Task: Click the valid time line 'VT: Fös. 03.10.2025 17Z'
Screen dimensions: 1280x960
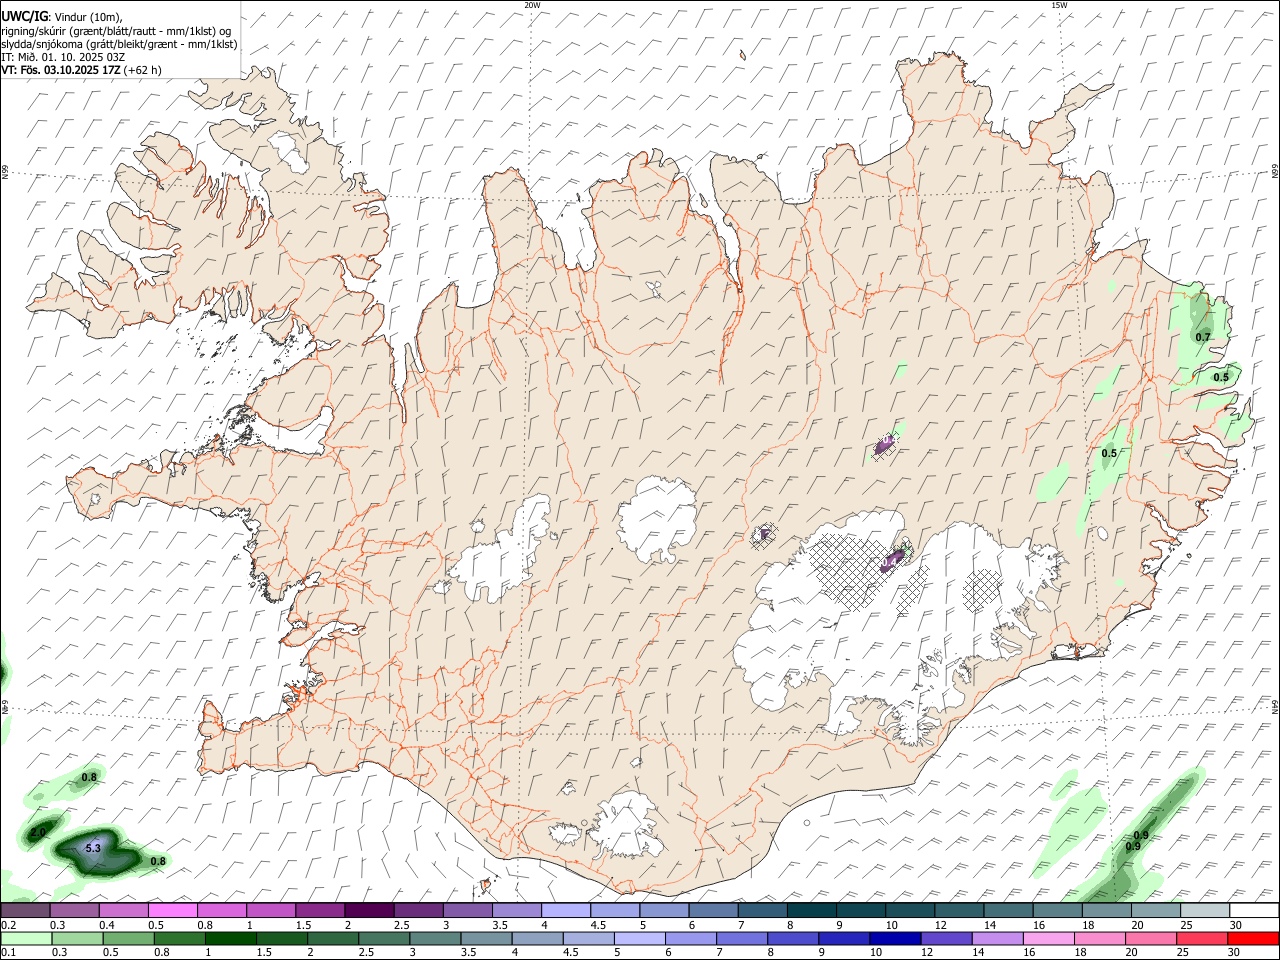Action: (62, 70)
